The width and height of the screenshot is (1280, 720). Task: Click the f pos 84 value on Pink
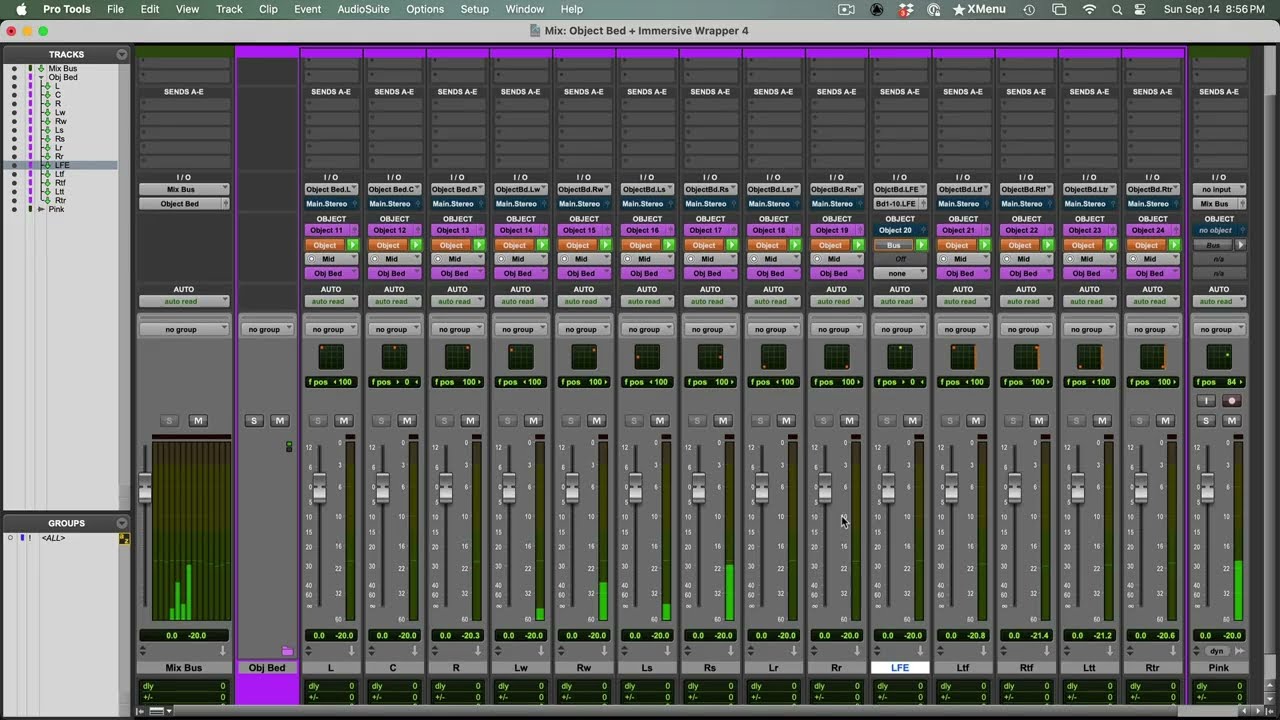click(x=1219, y=382)
